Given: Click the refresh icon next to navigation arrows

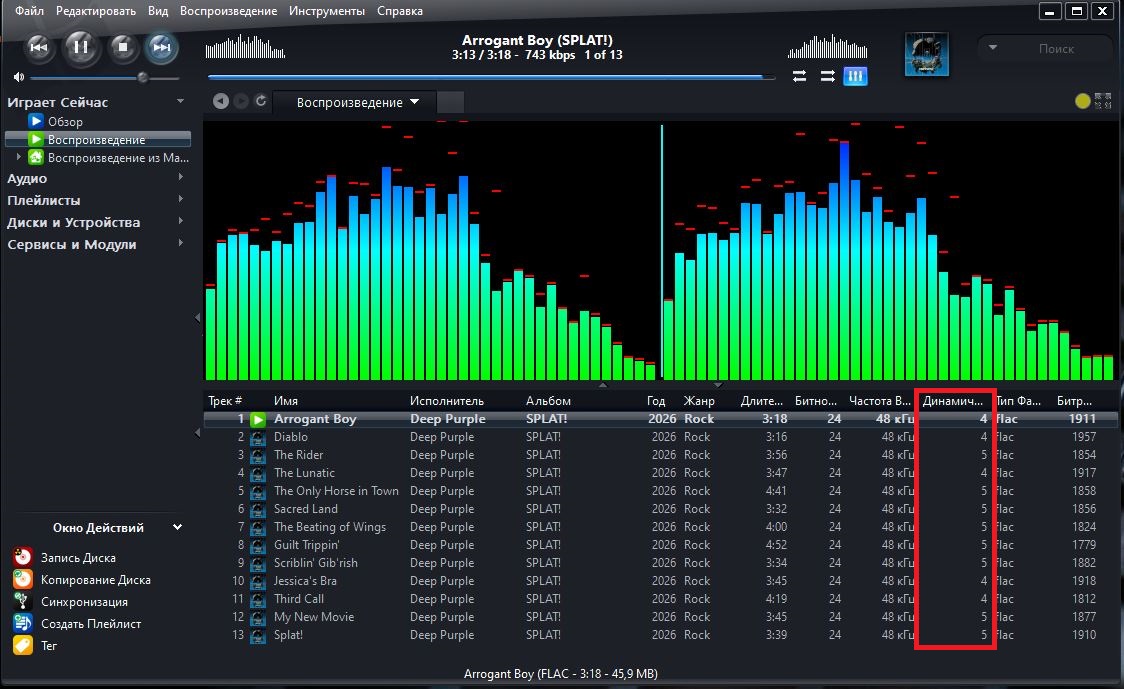Looking at the screenshot, I should coord(261,101).
